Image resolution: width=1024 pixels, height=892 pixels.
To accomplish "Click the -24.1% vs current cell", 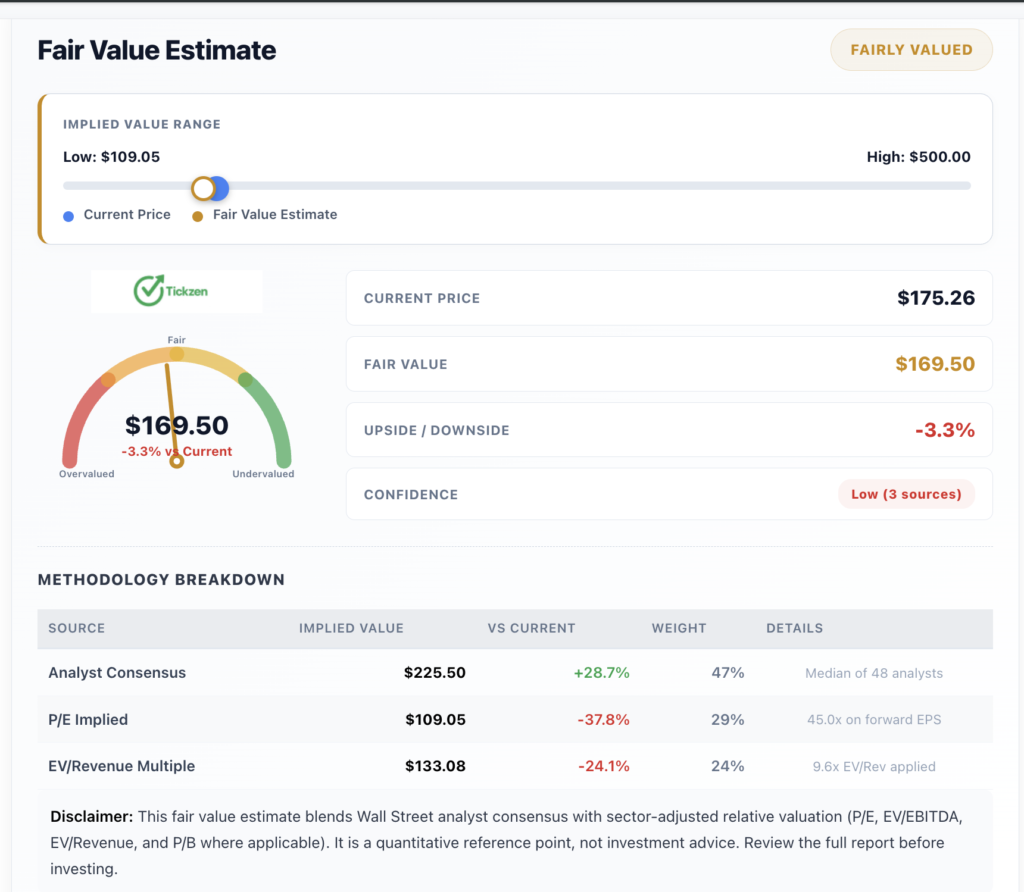I will click(x=604, y=766).
